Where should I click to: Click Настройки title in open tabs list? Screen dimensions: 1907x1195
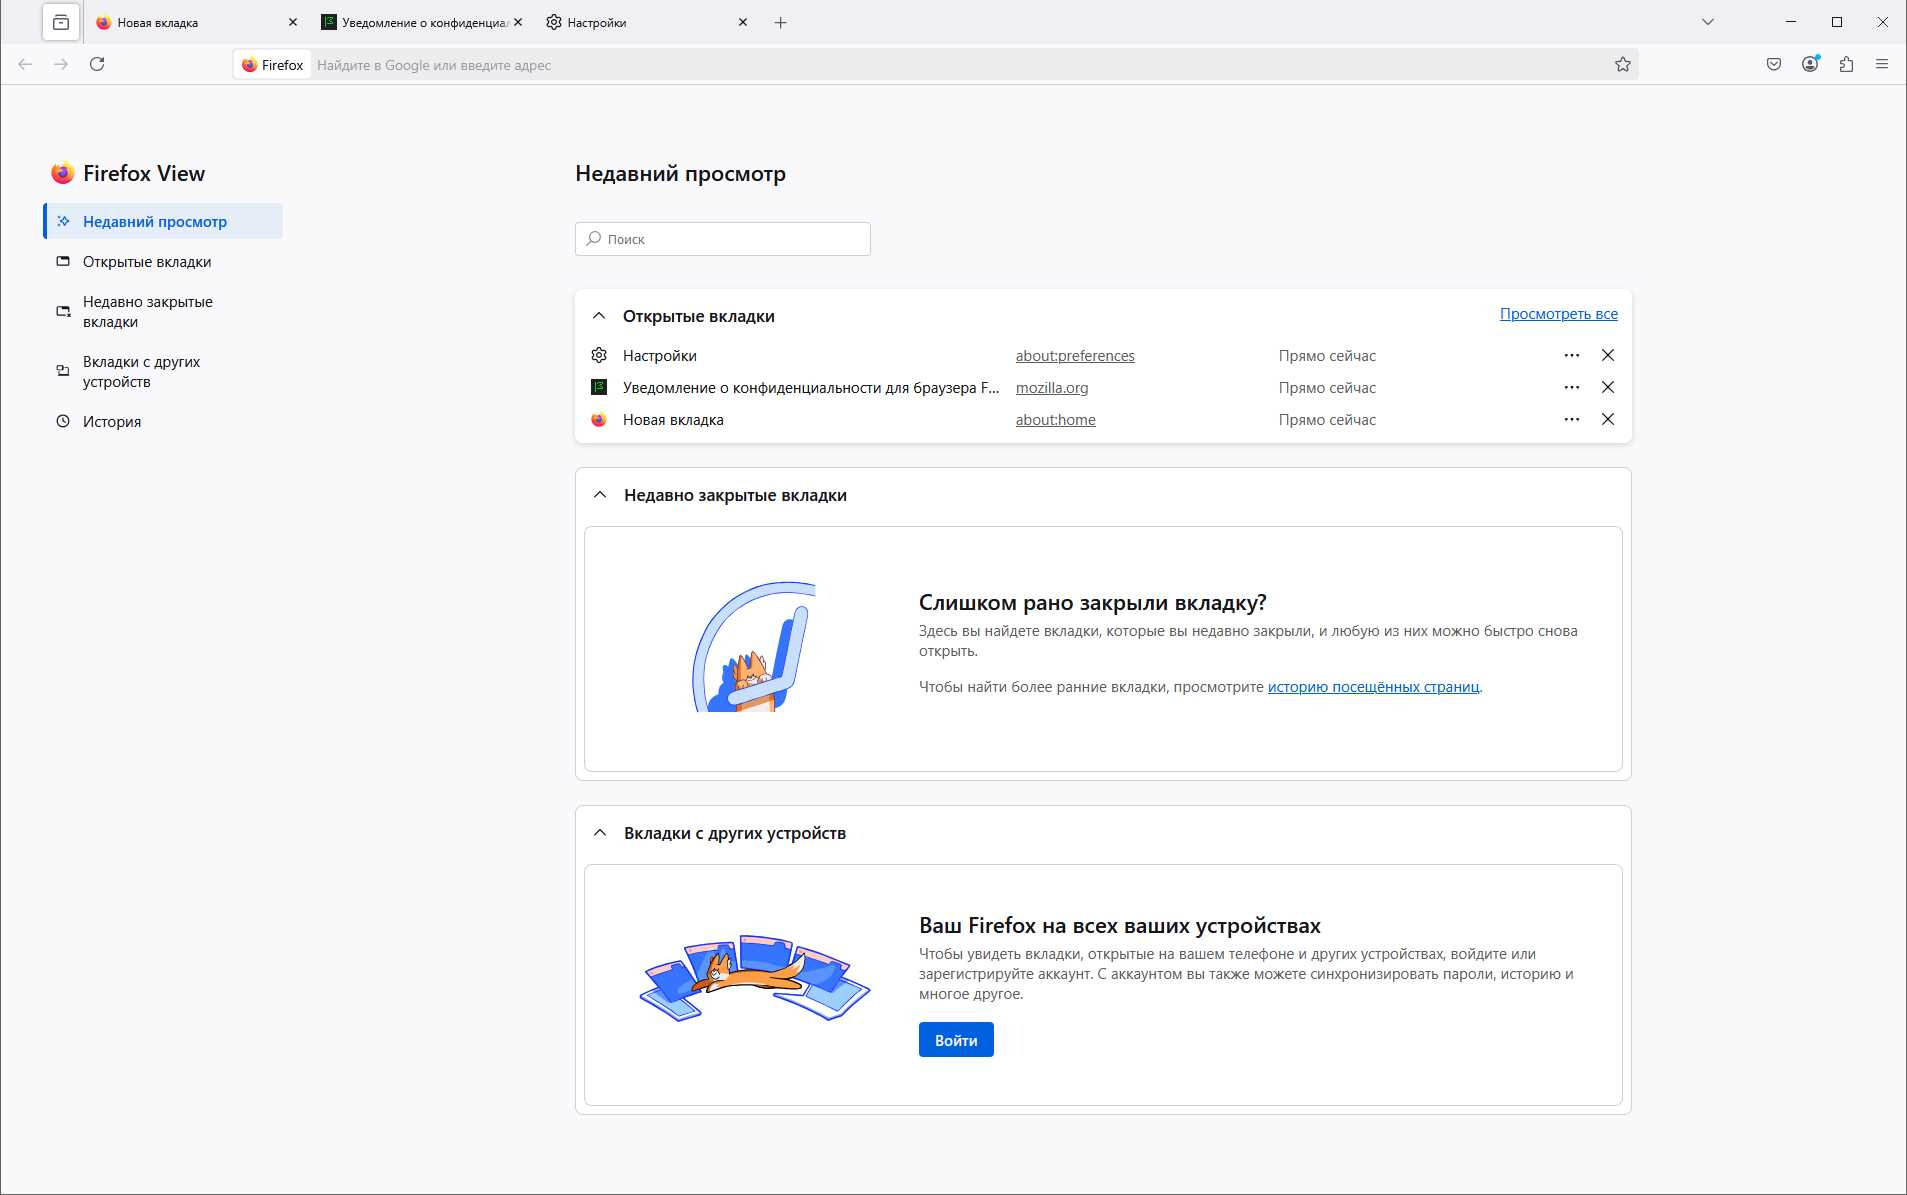pyautogui.click(x=660, y=355)
